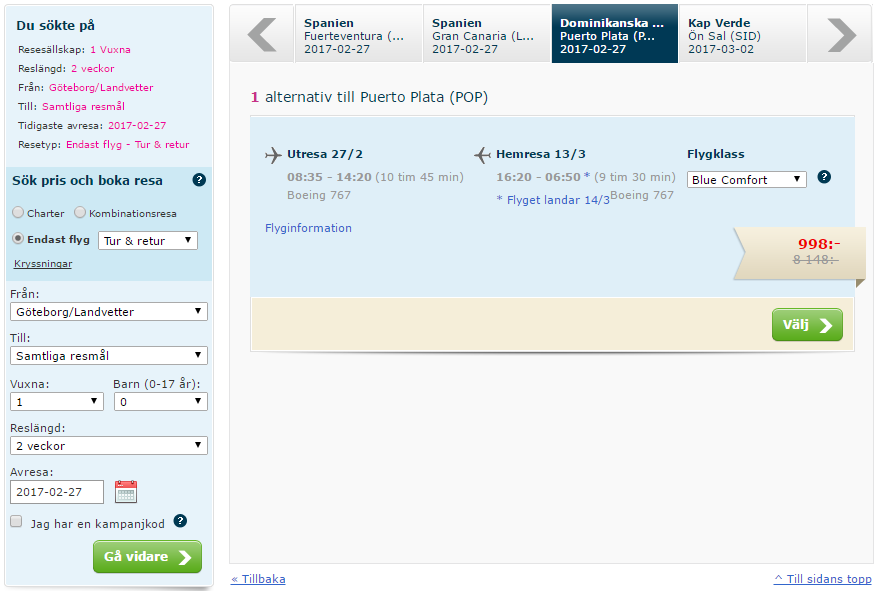Click the previous destinations left arrow
The height and width of the screenshot is (600, 883).
pos(262,34)
